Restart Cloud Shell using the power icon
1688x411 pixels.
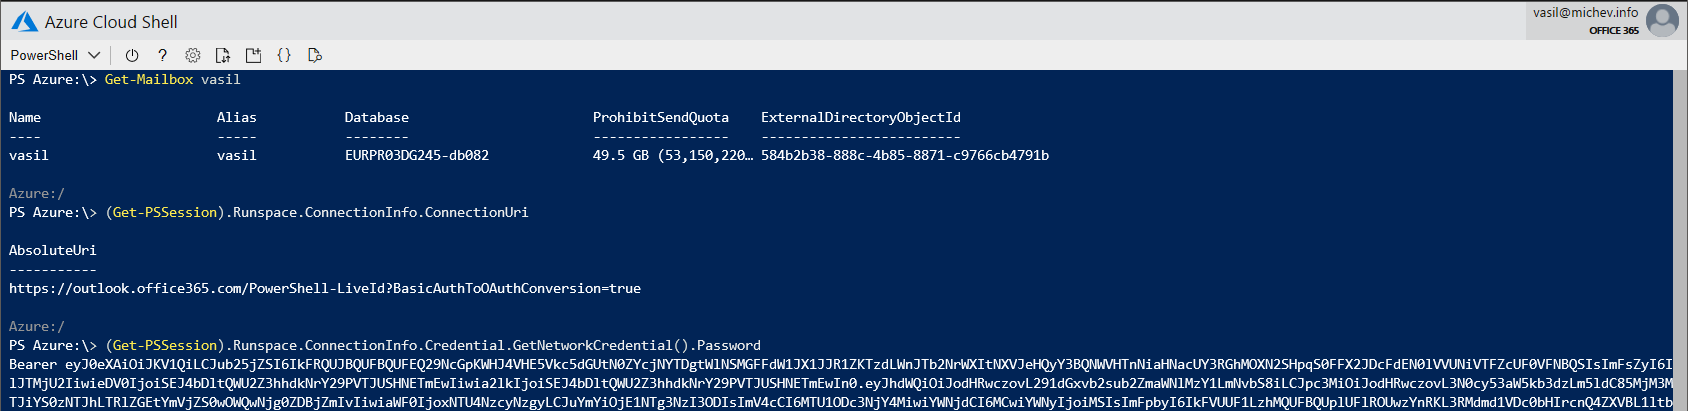pyautogui.click(x=132, y=55)
